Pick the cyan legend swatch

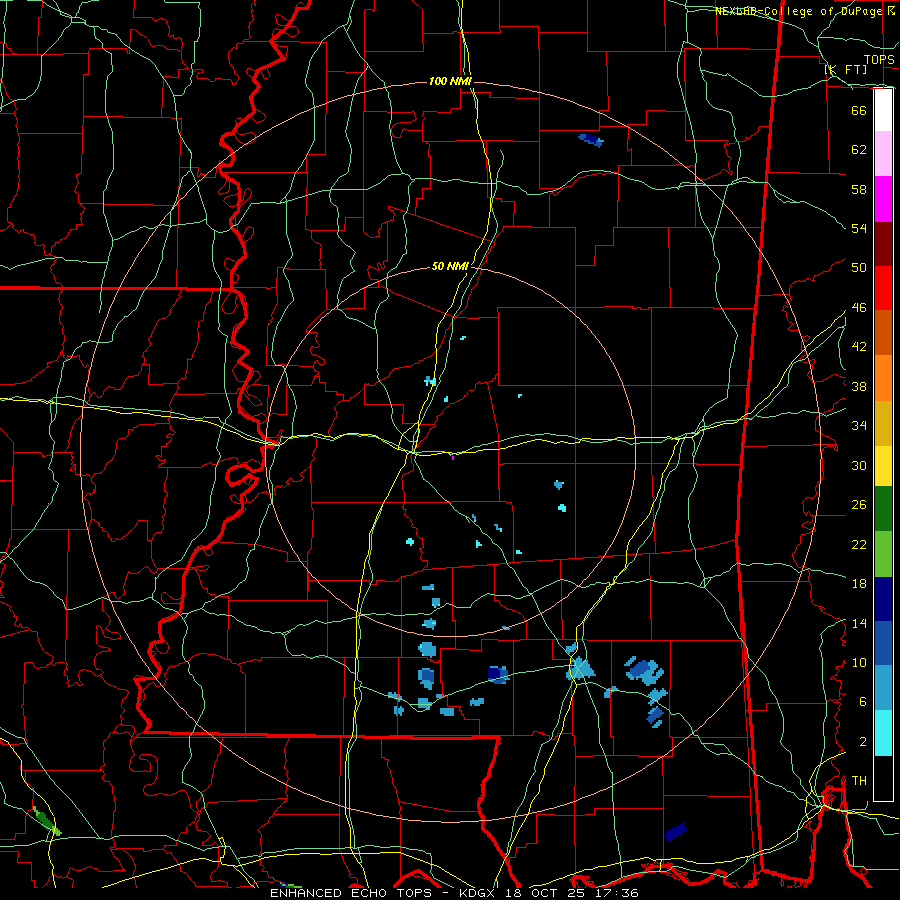click(883, 733)
